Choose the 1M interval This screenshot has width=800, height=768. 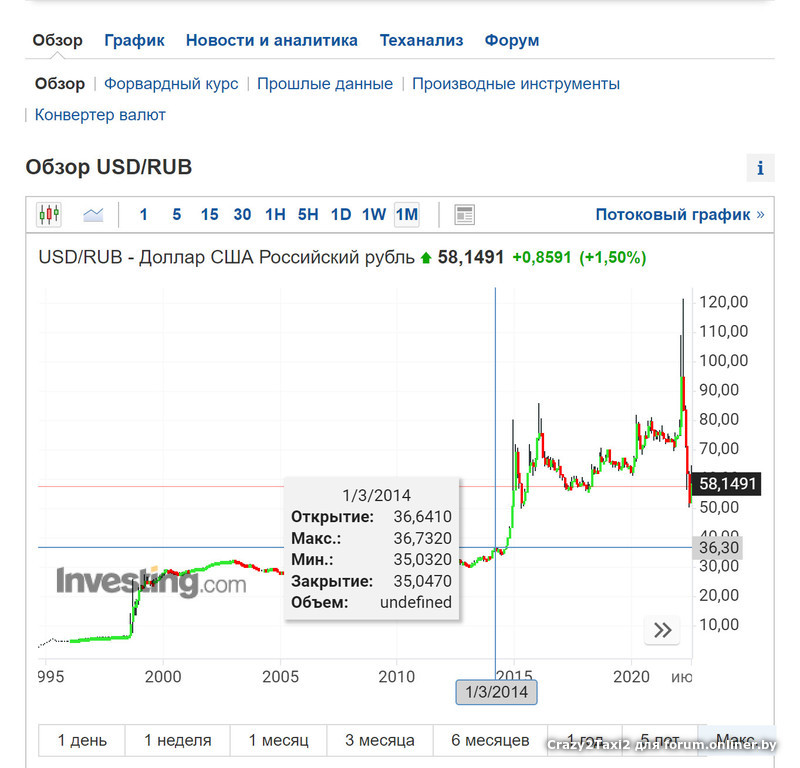(407, 214)
